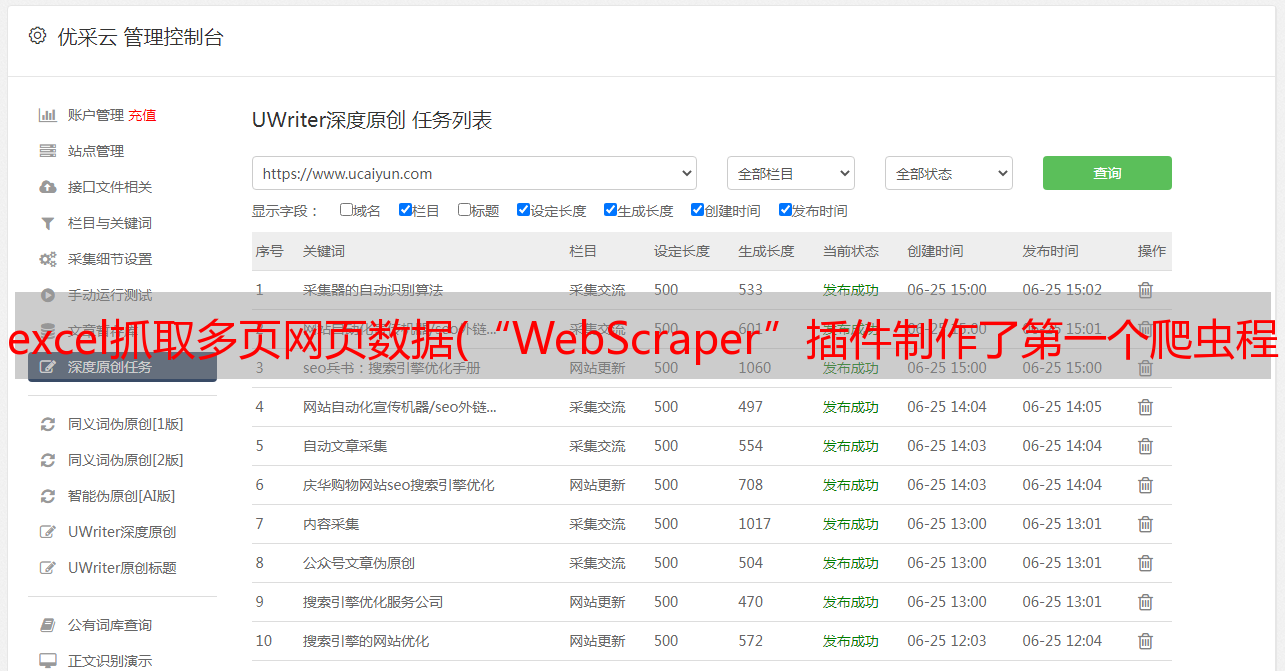Screen dimensions: 1285x671
Task: Click the book icon for 公有词库查询
Action: pos(47,625)
